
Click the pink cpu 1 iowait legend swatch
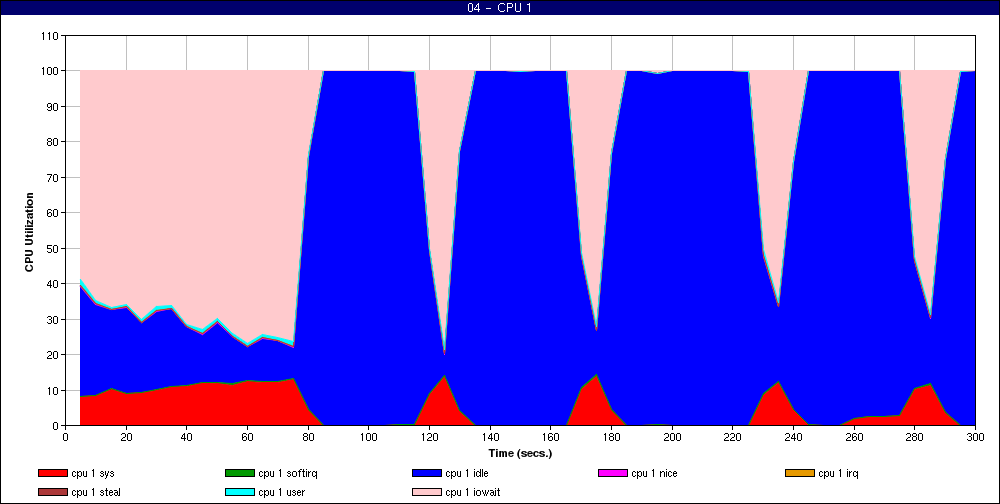tap(426, 493)
